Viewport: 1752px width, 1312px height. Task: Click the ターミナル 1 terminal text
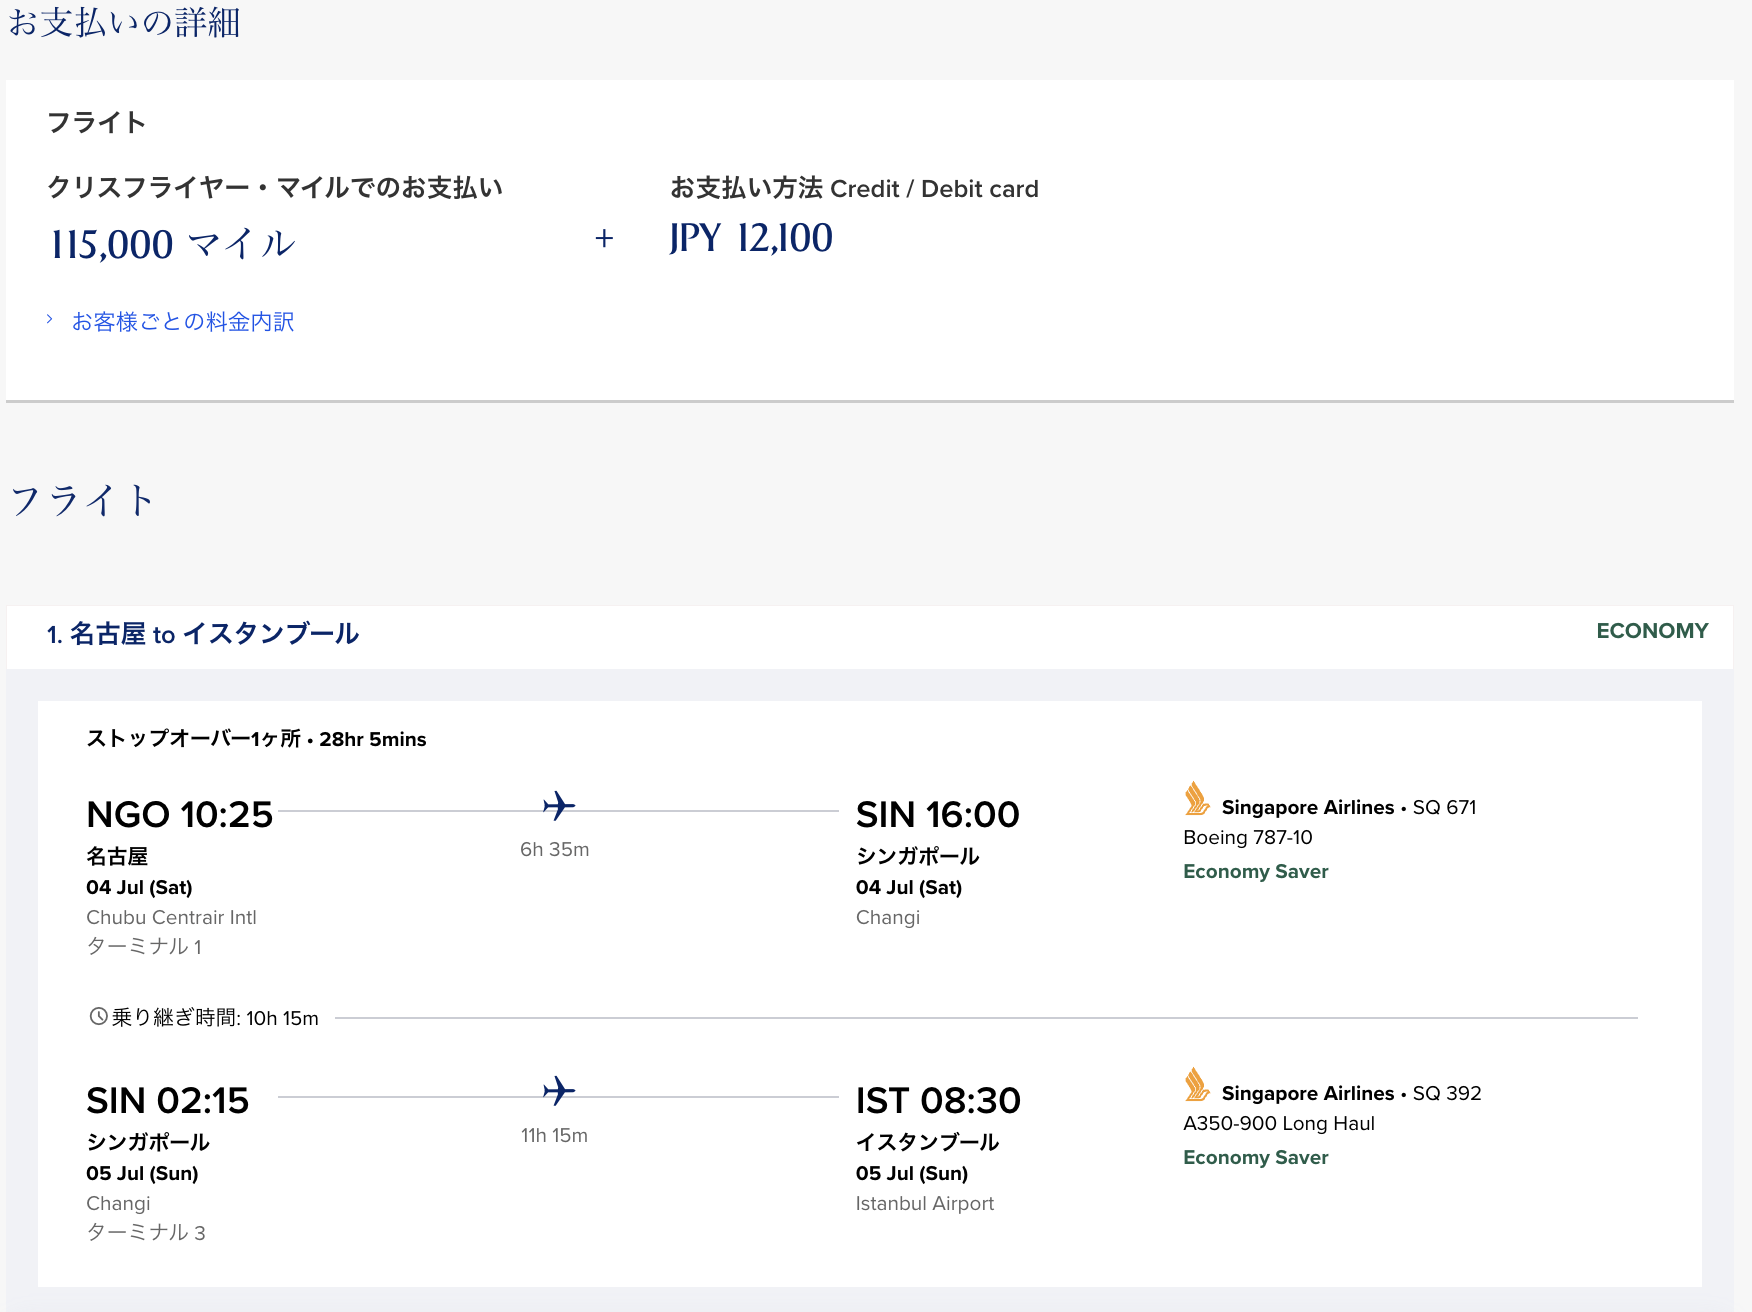click(x=144, y=946)
